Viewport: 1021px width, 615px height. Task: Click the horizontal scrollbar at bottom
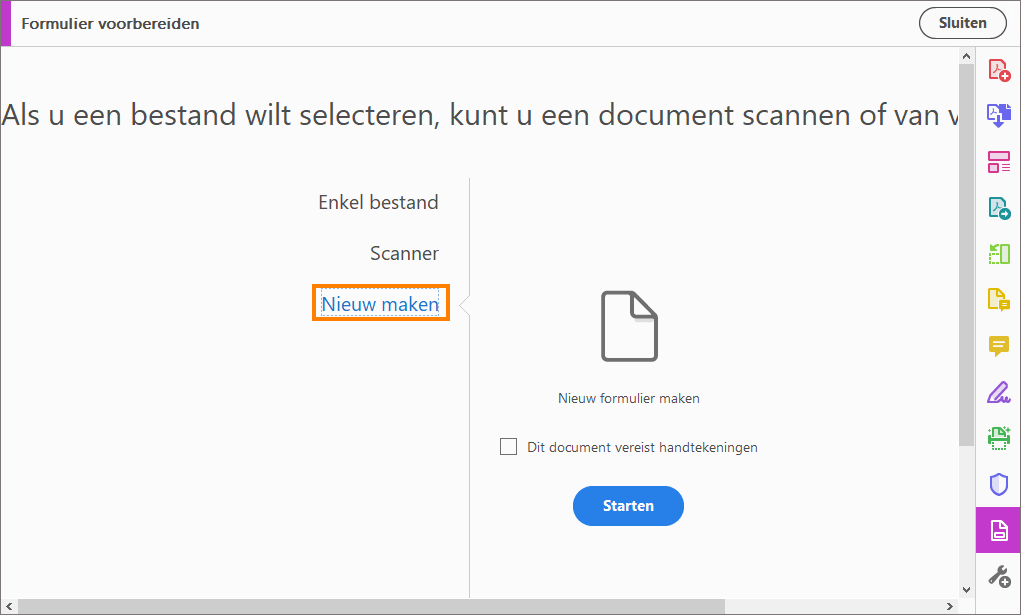(370, 606)
